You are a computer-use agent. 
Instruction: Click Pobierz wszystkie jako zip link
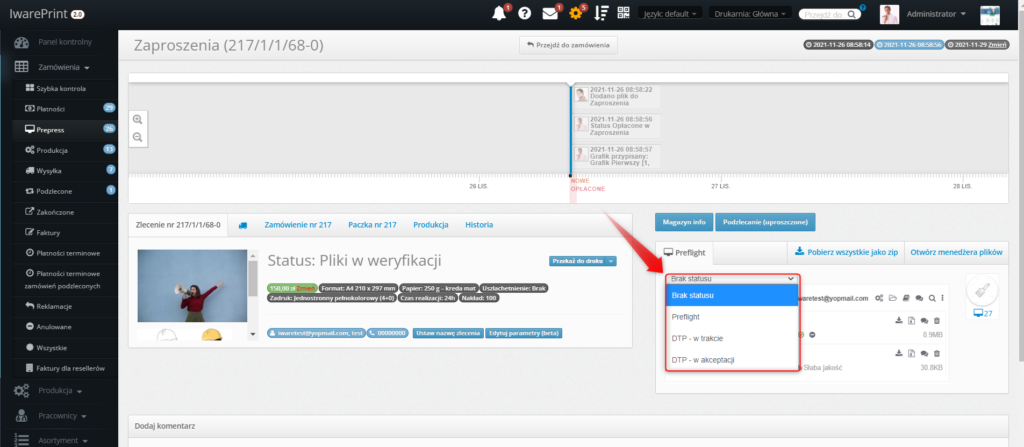(846, 252)
